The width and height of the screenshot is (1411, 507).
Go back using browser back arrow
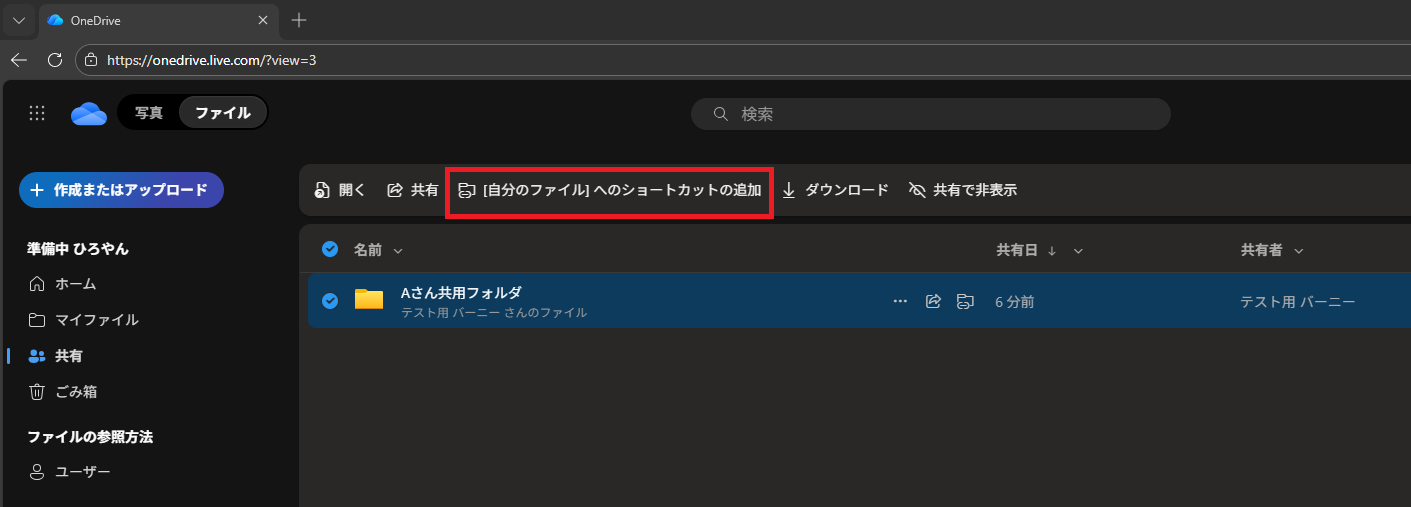coord(19,60)
